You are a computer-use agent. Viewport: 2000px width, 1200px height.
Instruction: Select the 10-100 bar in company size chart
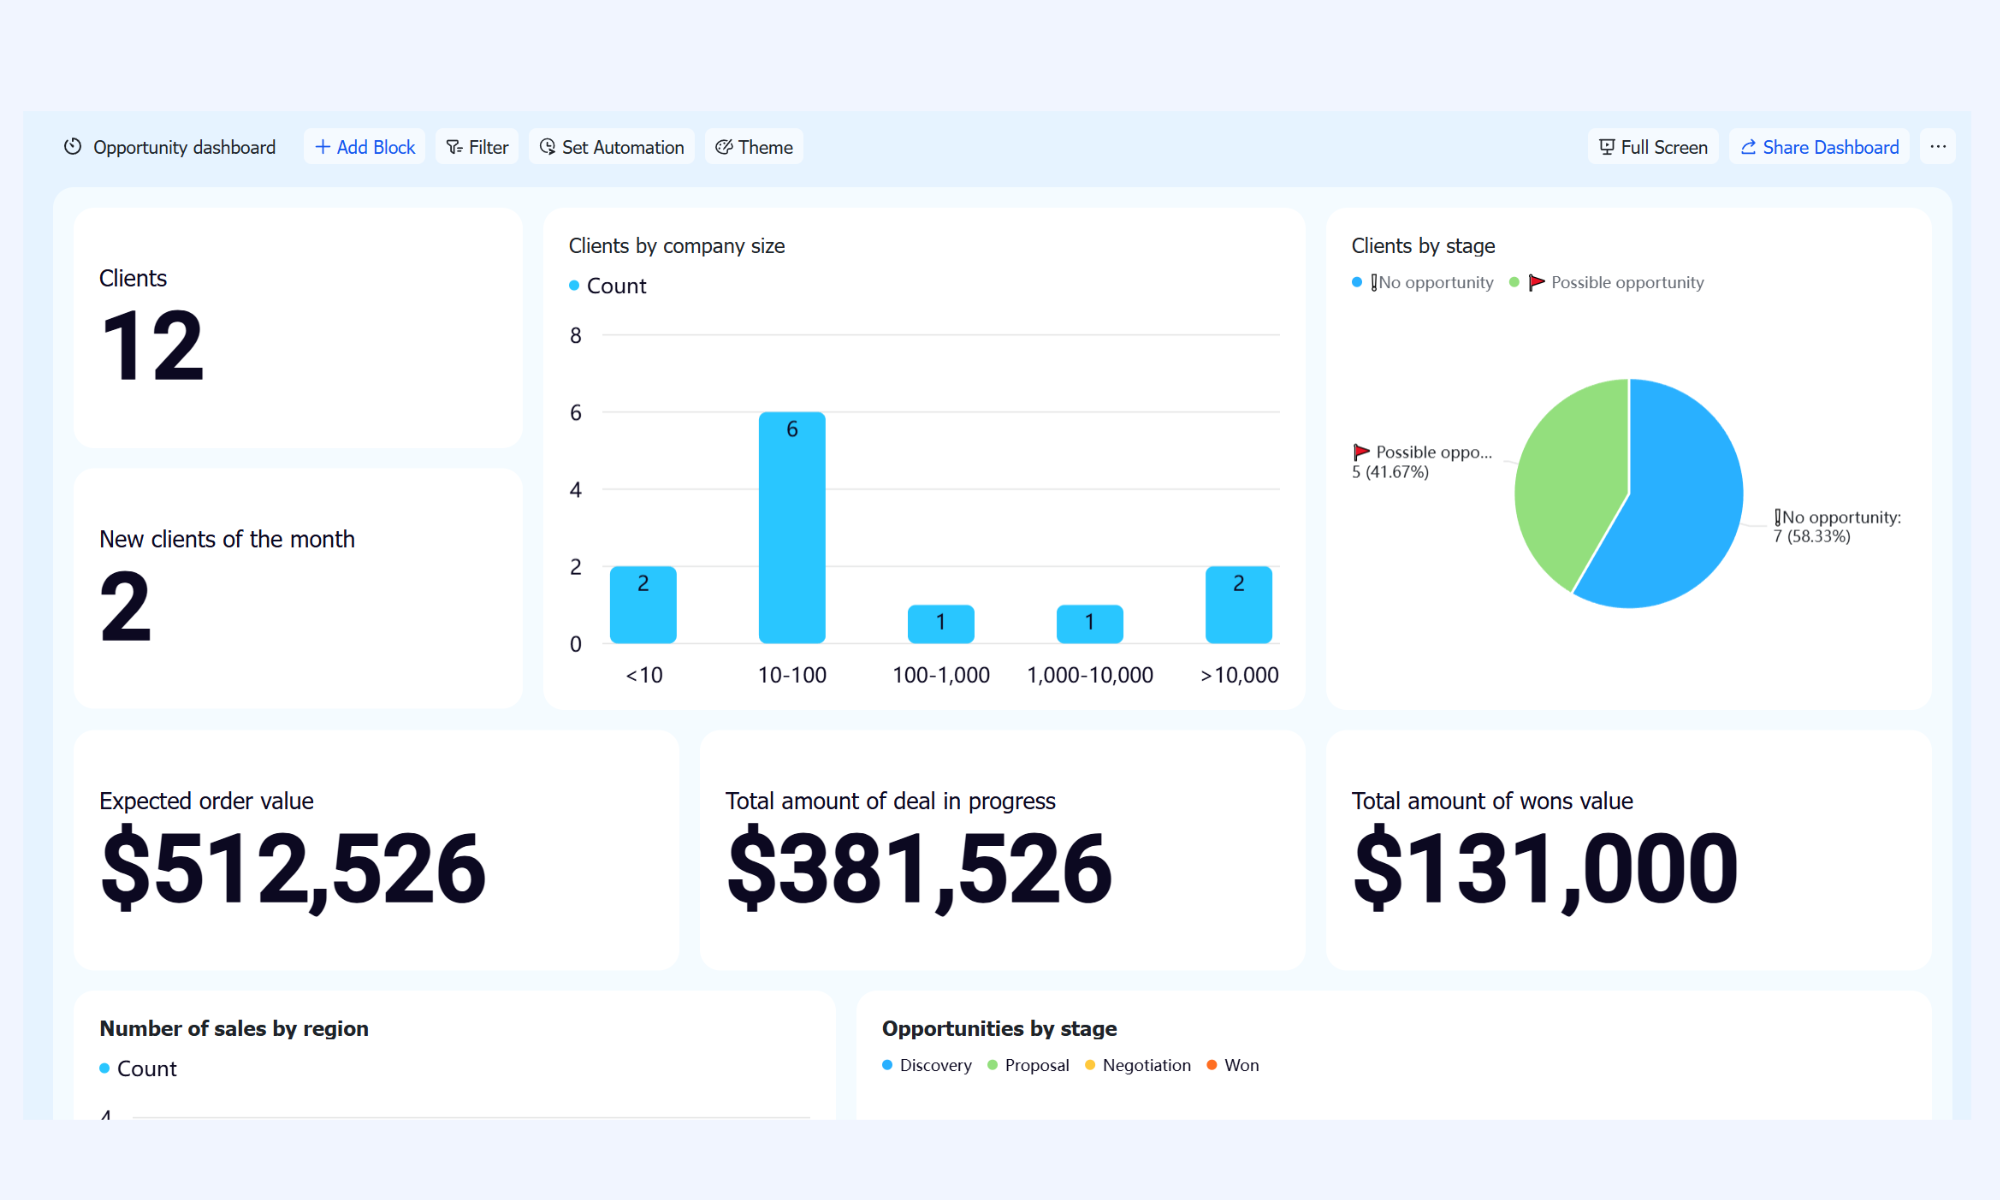(x=792, y=527)
